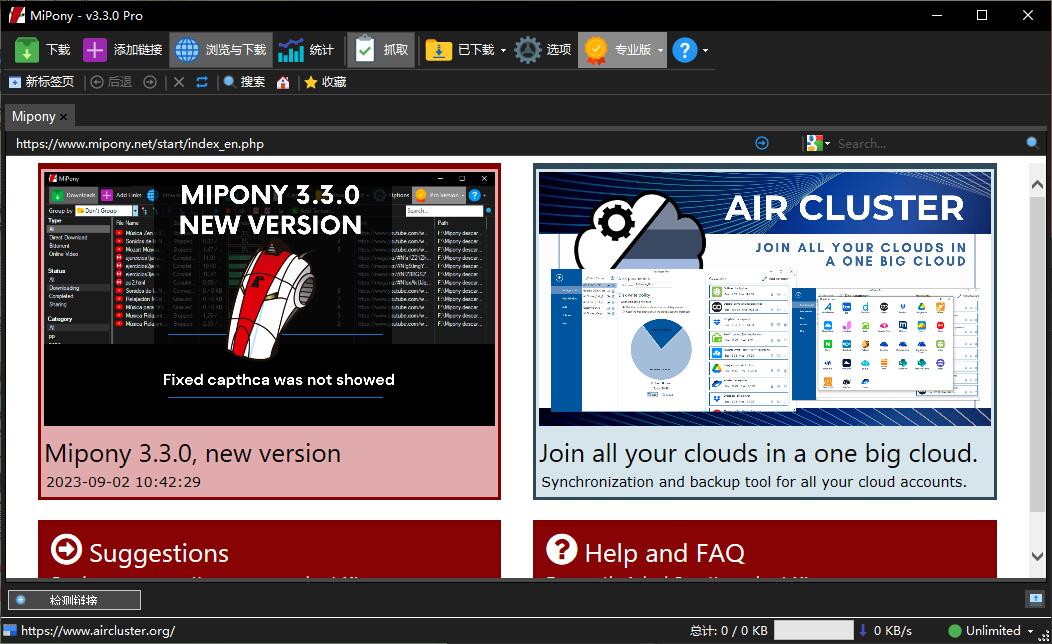The width and height of the screenshot is (1052, 644).
Task: Open the 已下载 folder icon
Action: click(439, 50)
